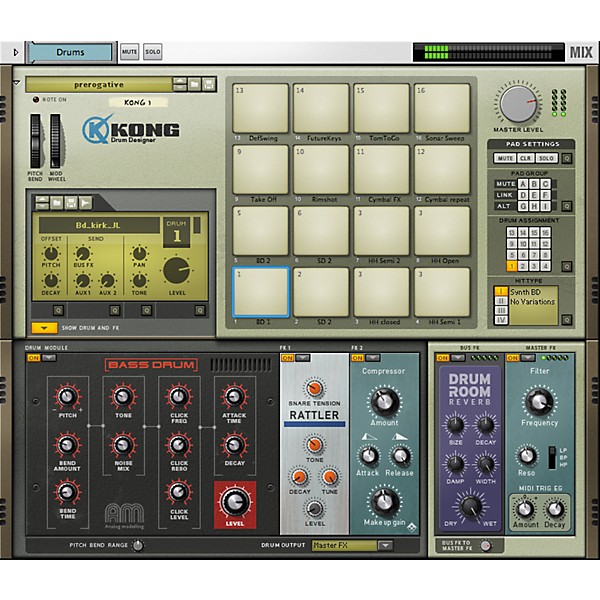Image resolution: width=600 pixels, height=600 pixels.
Task: Select pad group E for Link
Action: pyautogui.click(x=534, y=195)
